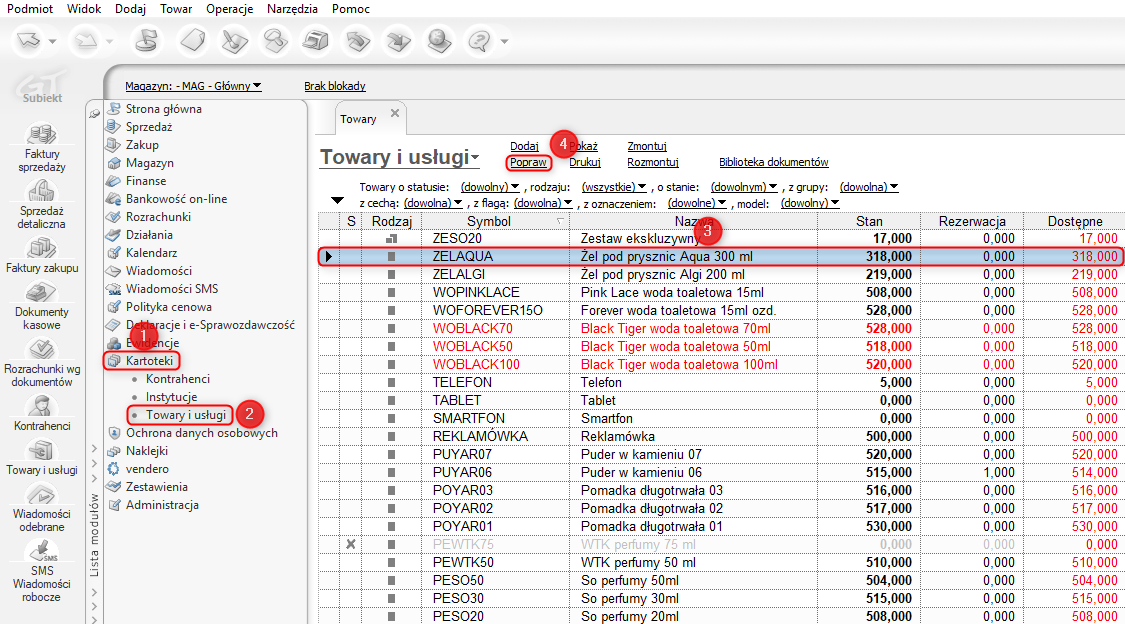
Task: Click the Faktury zakupu icon
Action: (42, 249)
